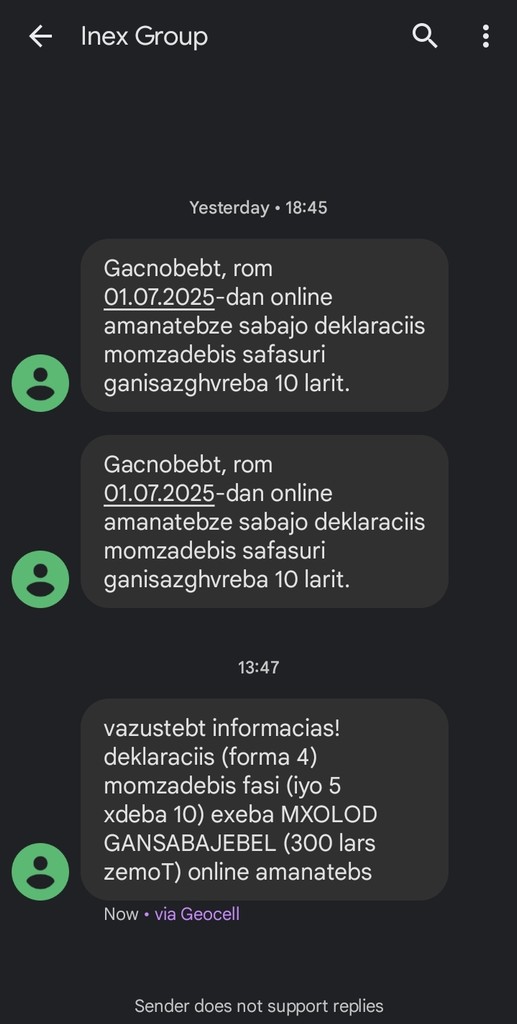Tap the 'MXOLOD GANSABAJEBEL' text in the latest message
This screenshot has width=517, height=1024.
(240, 829)
